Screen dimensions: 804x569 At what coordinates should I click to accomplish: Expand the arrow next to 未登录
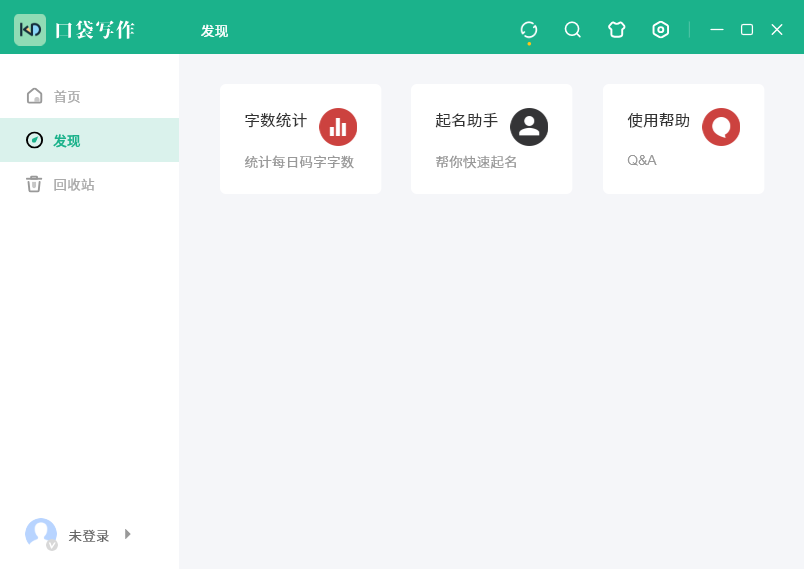click(x=128, y=534)
